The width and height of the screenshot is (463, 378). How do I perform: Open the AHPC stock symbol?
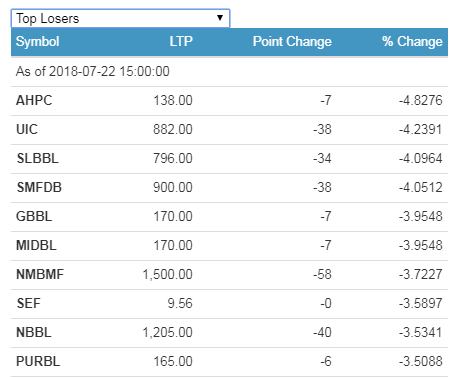click(34, 100)
